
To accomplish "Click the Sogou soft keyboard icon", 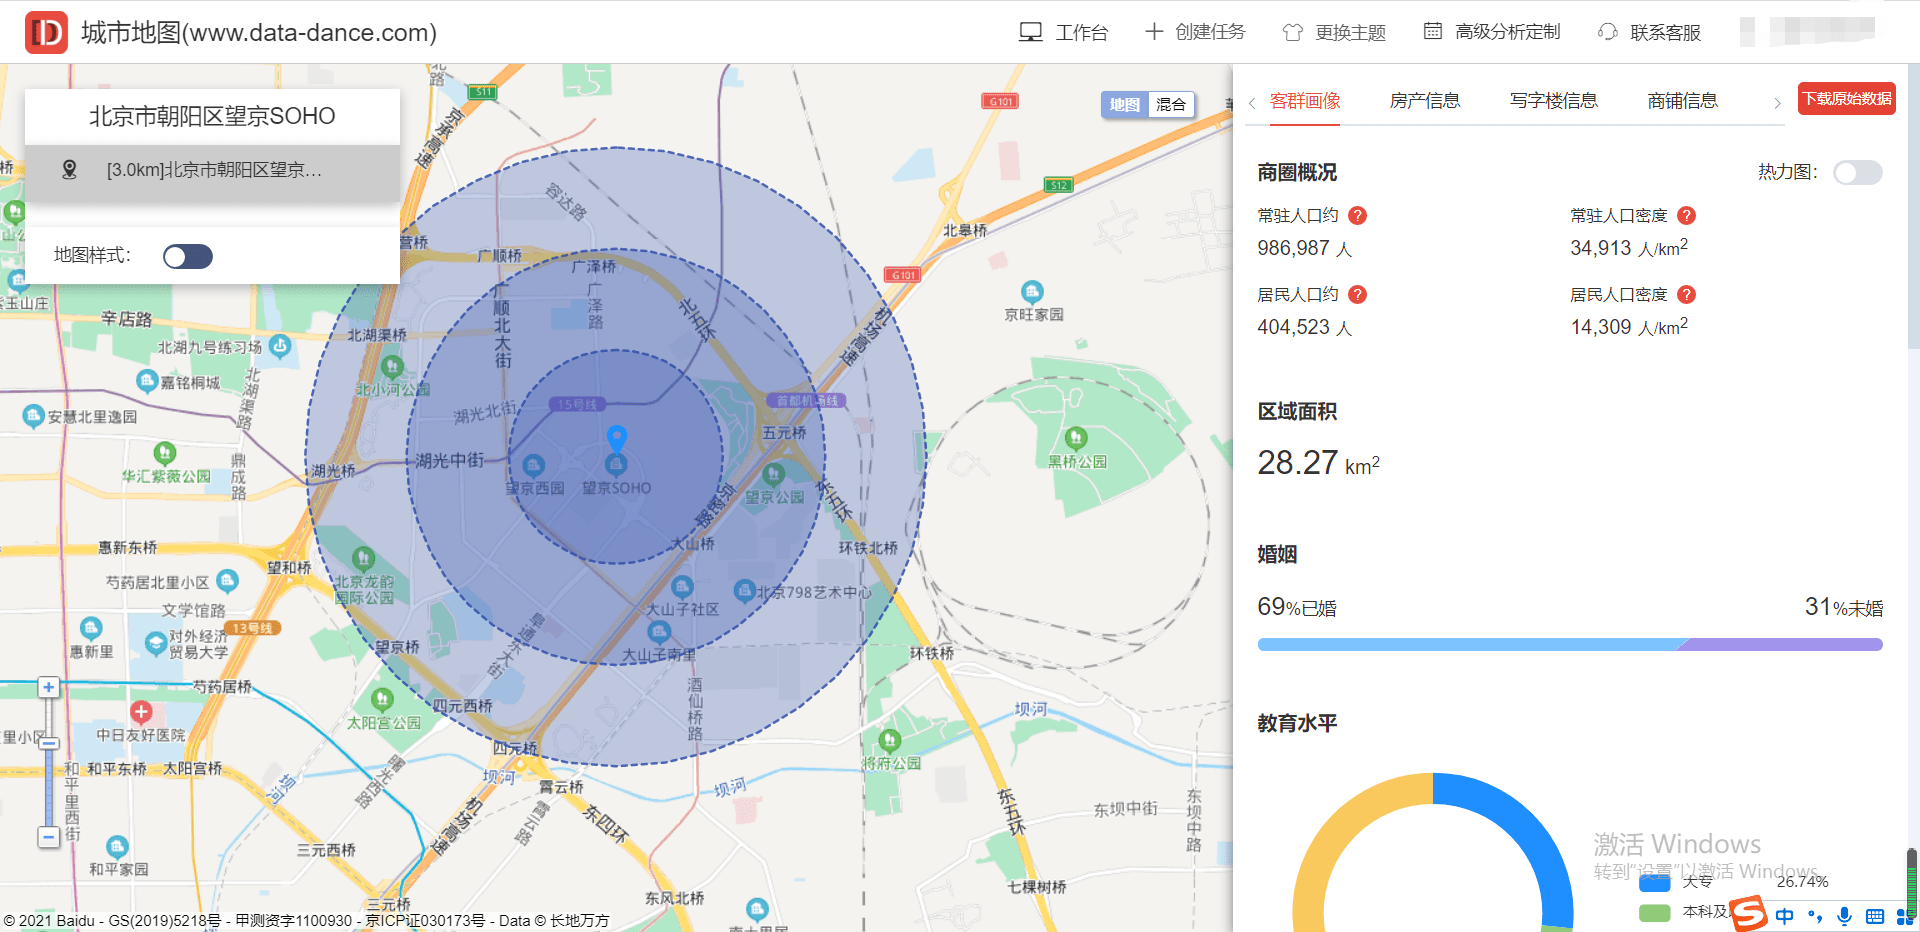I will 1875,916.
